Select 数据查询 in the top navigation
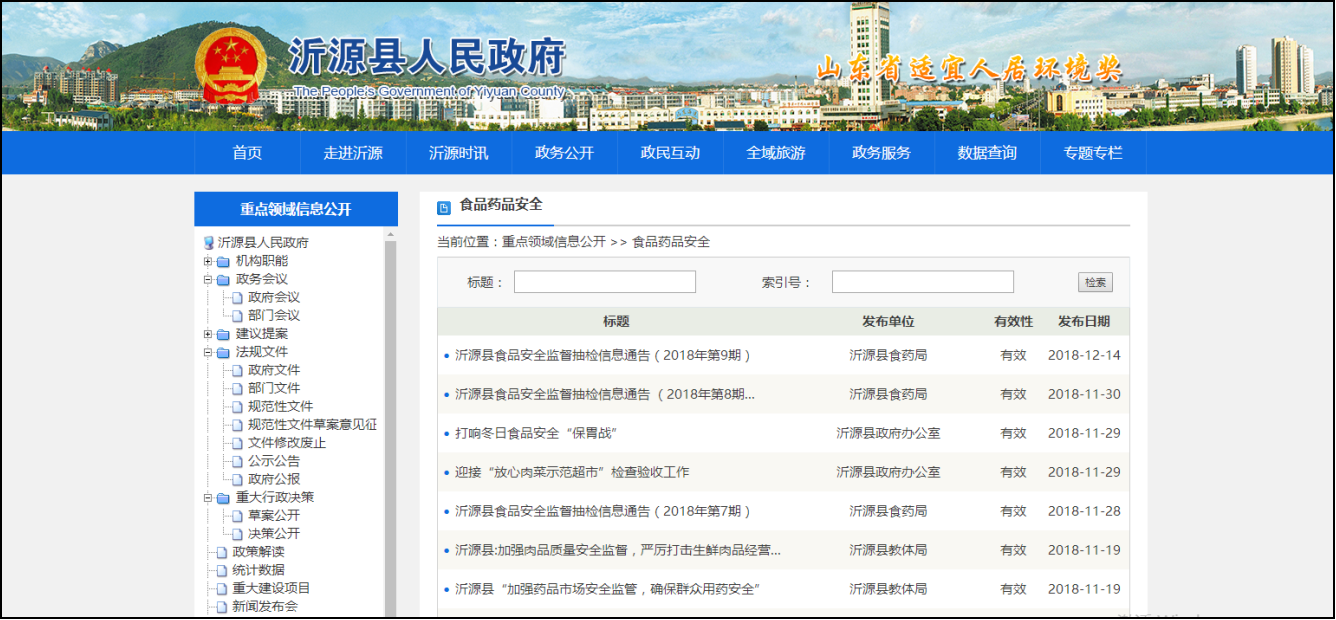 [x=986, y=153]
